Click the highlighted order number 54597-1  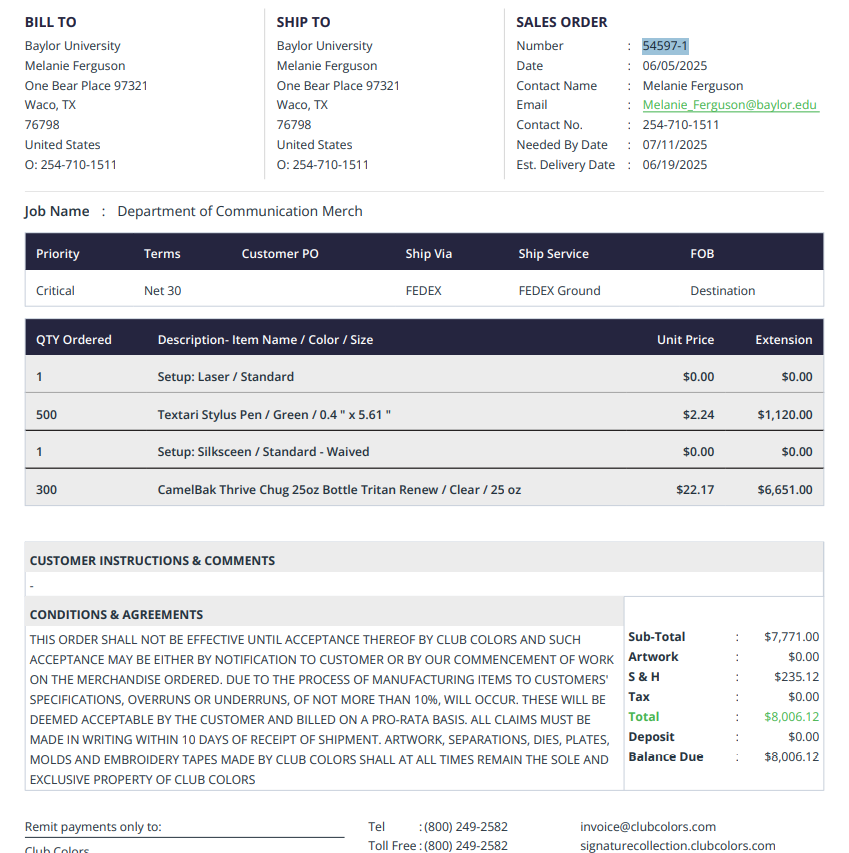665,46
